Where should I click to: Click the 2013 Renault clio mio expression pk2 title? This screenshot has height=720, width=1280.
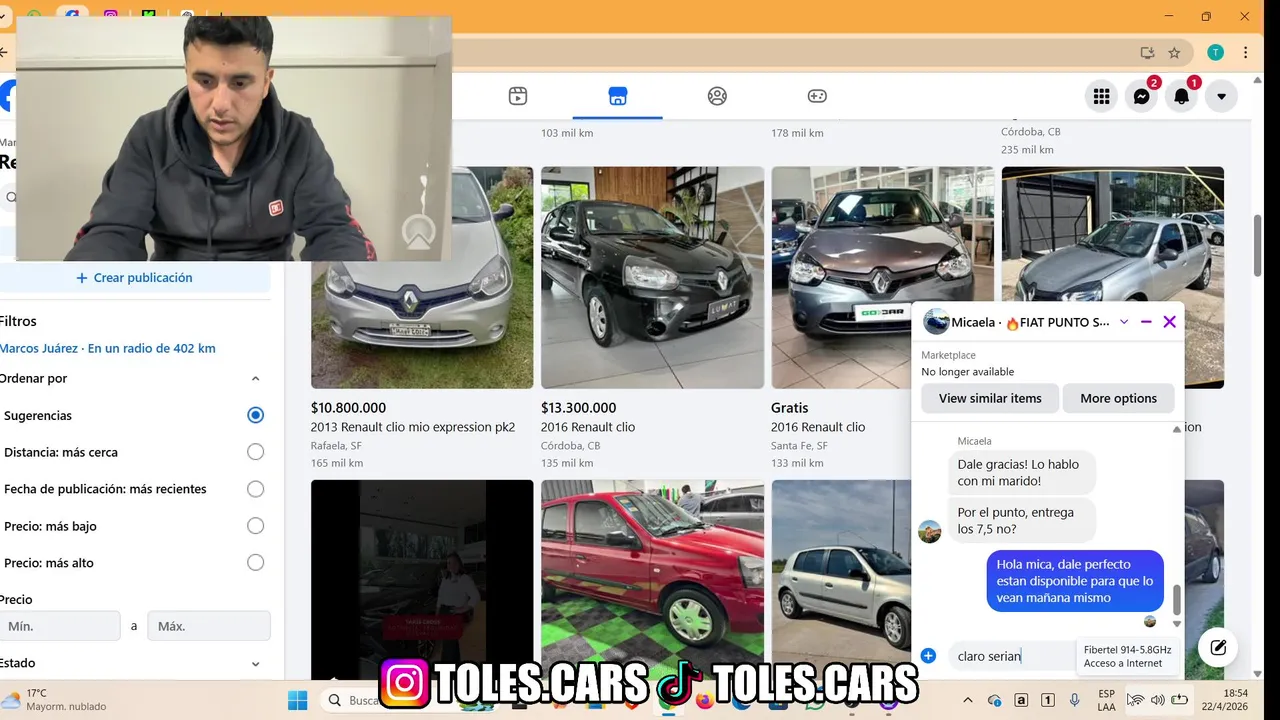[413, 427]
